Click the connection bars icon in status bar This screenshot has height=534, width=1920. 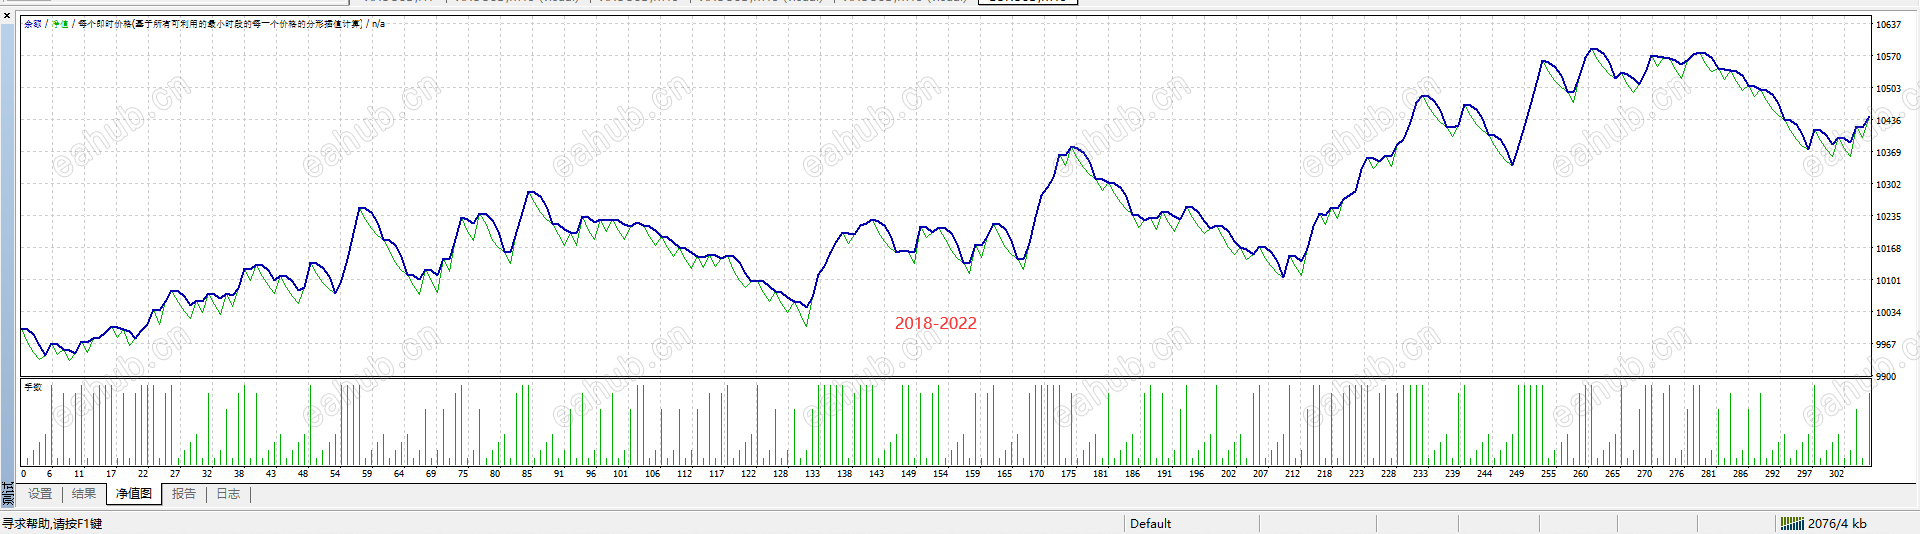click(1792, 524)
